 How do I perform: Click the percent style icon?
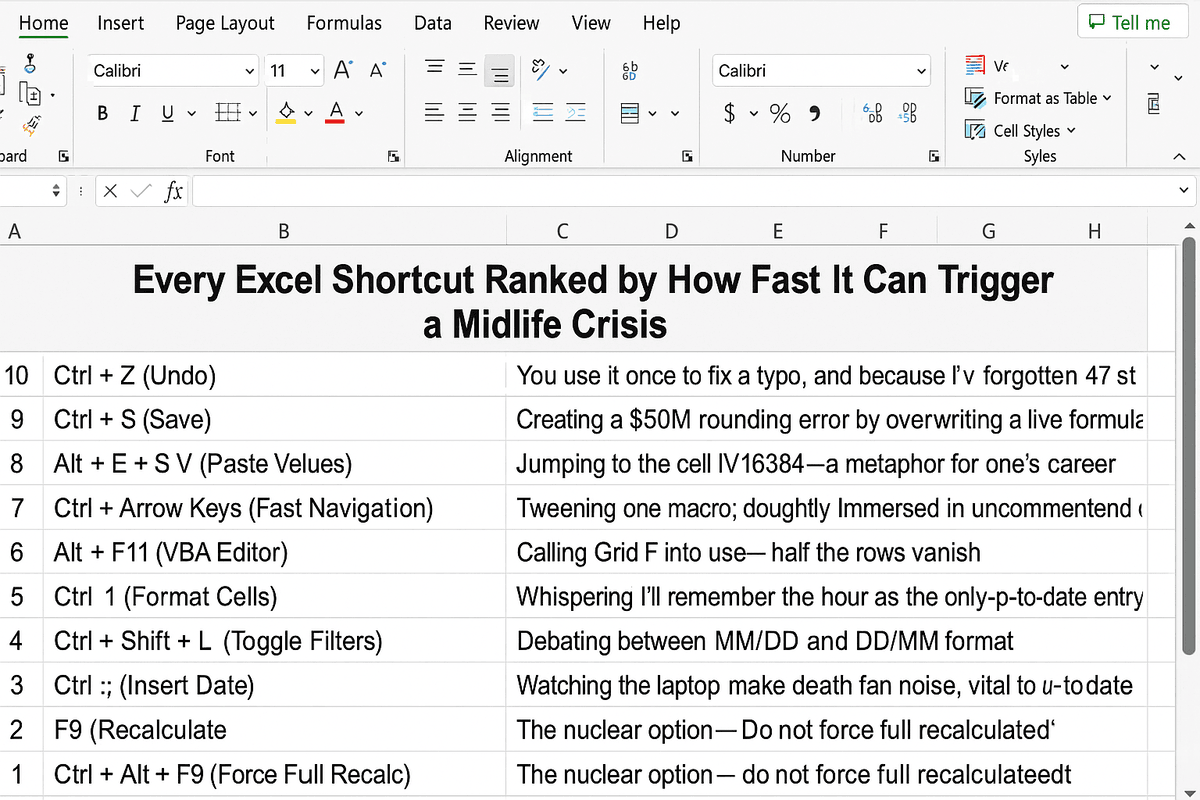coord(780,114)
